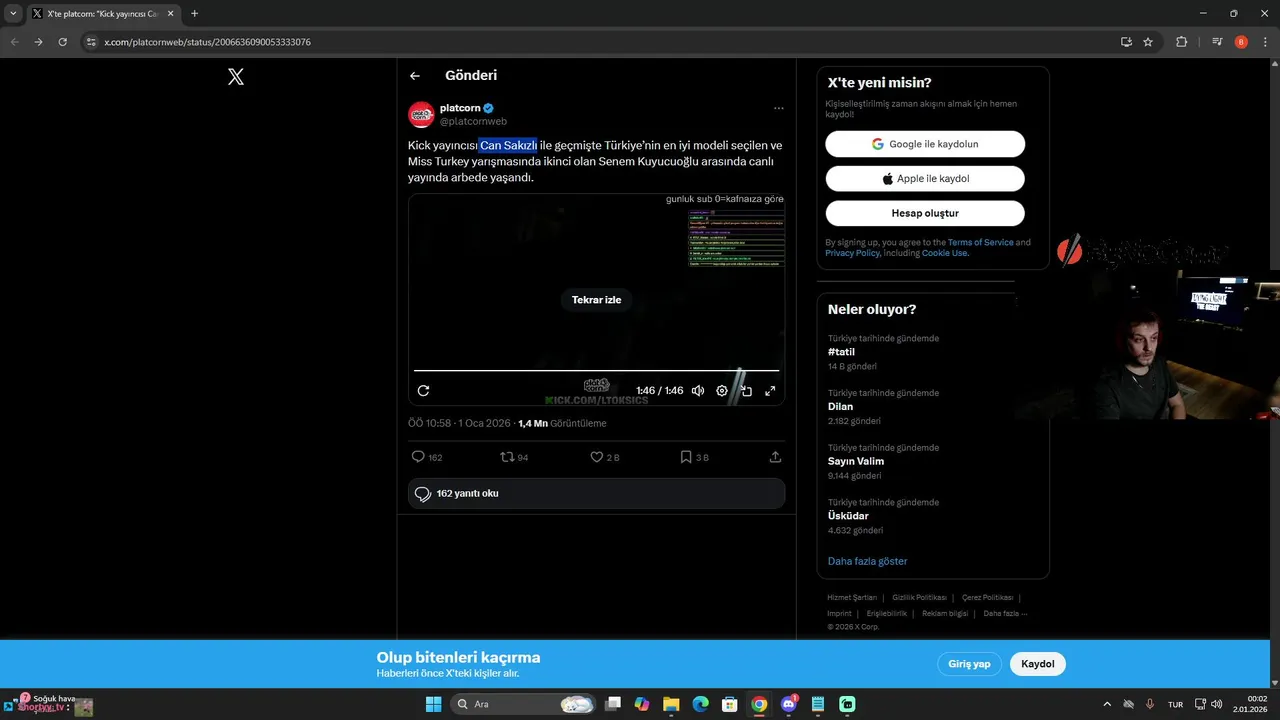The image size is (1280, 720).
Task: Open Gizlilik Politikası footer link
Action: point(919,597)
